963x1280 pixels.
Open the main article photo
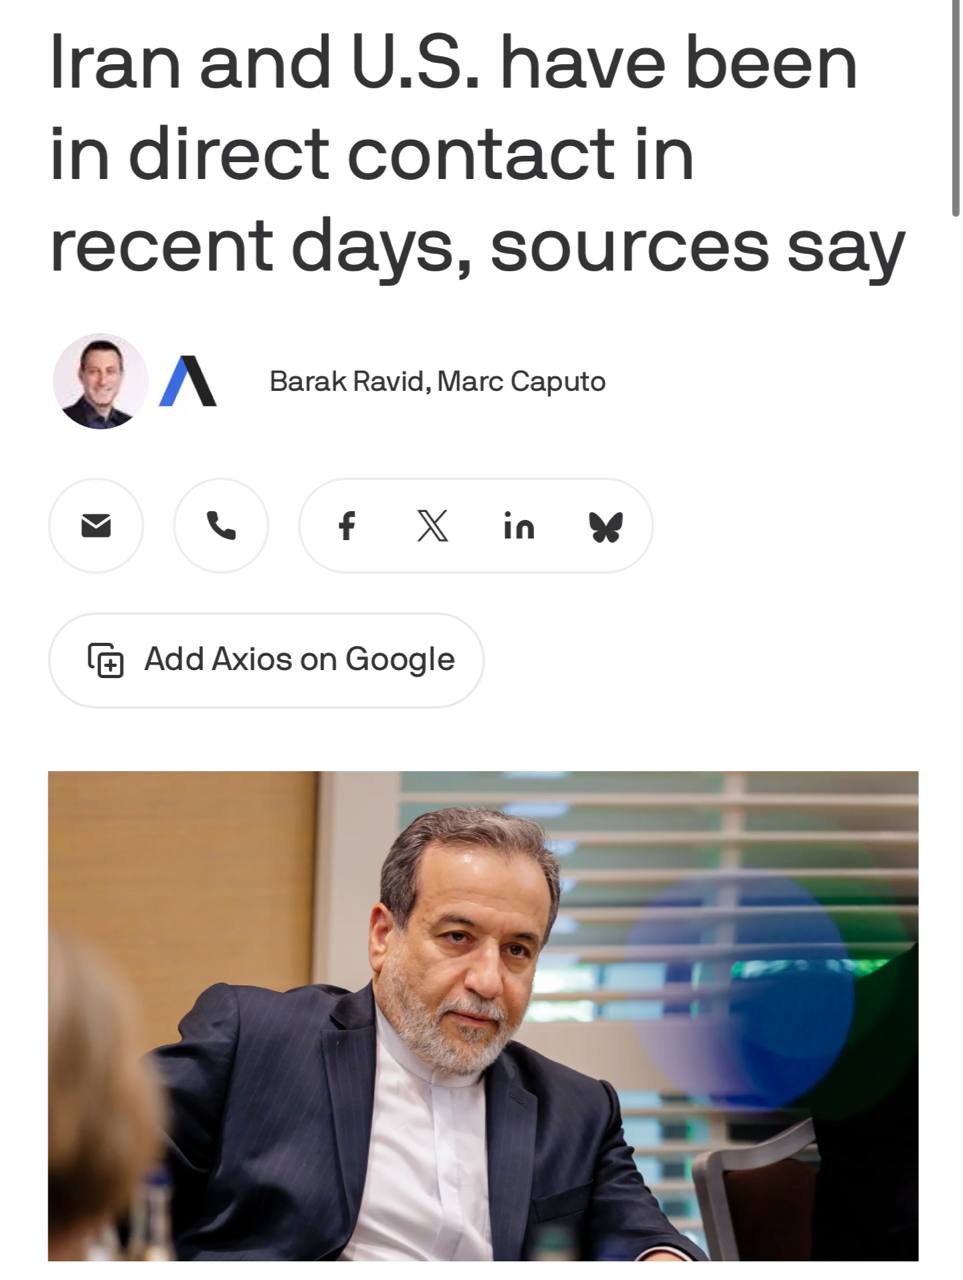point(483,1015)
